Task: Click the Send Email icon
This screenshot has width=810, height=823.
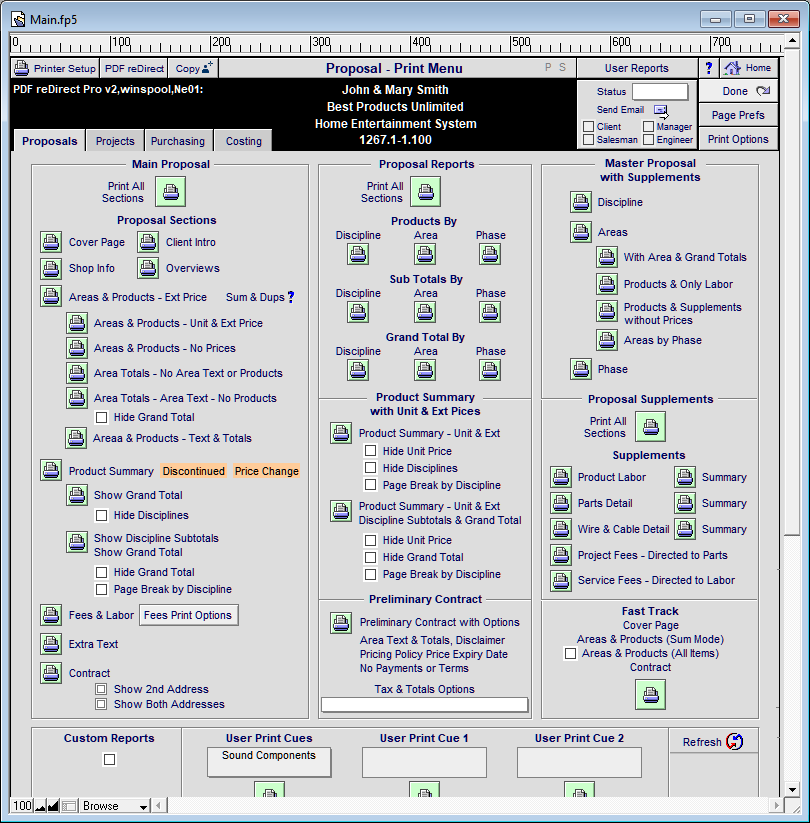Action: point(661,111)
